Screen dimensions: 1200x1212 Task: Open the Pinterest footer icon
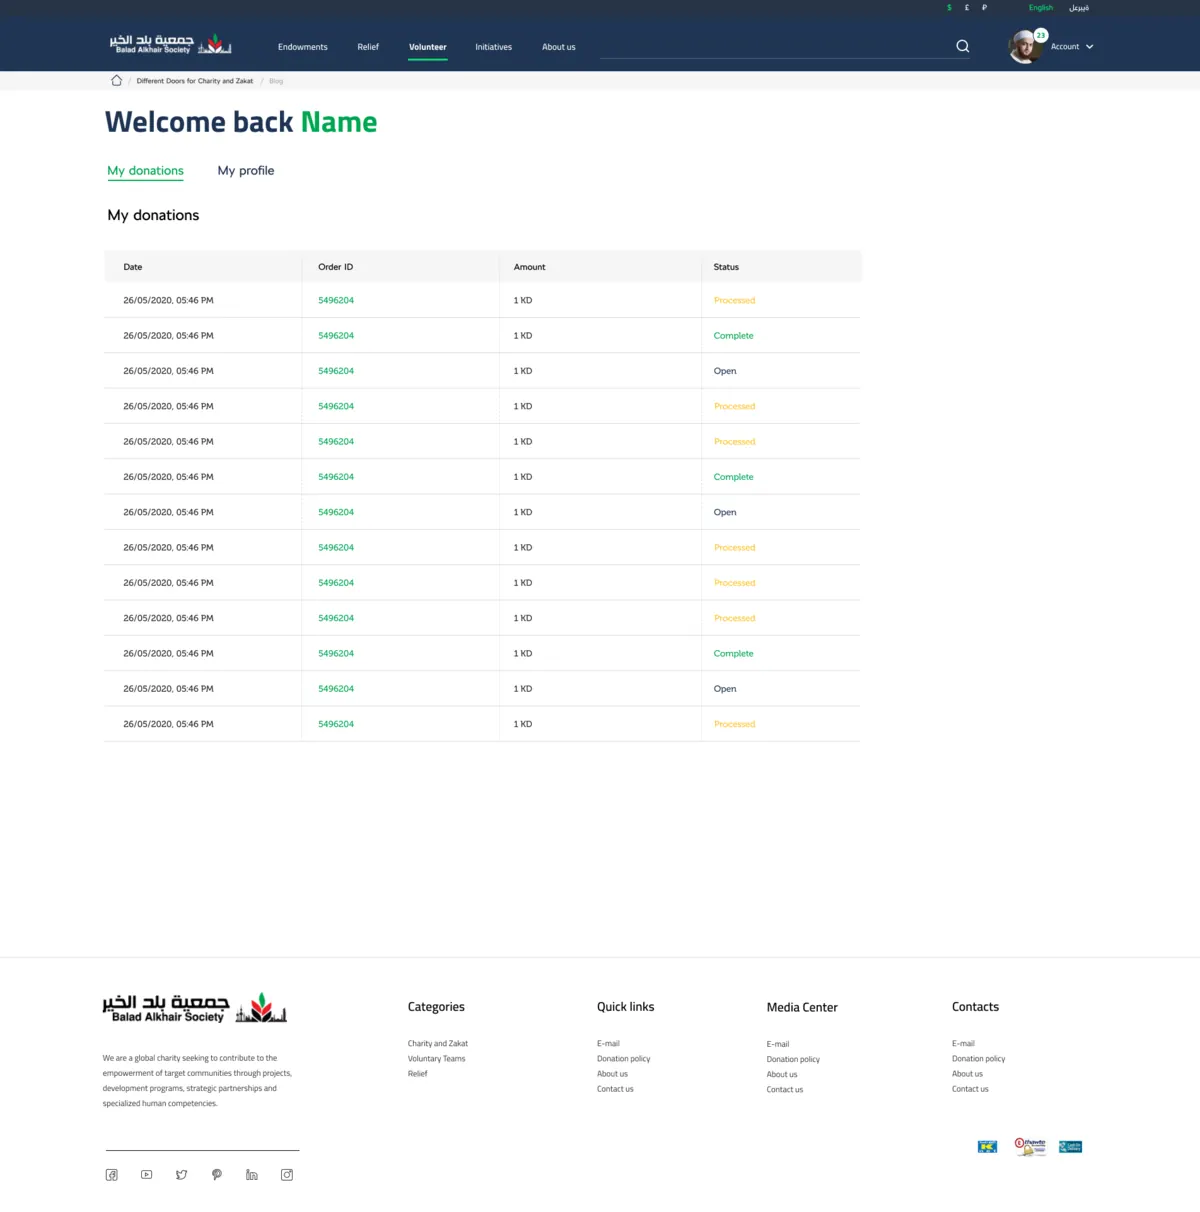[x=217, y=1175]
